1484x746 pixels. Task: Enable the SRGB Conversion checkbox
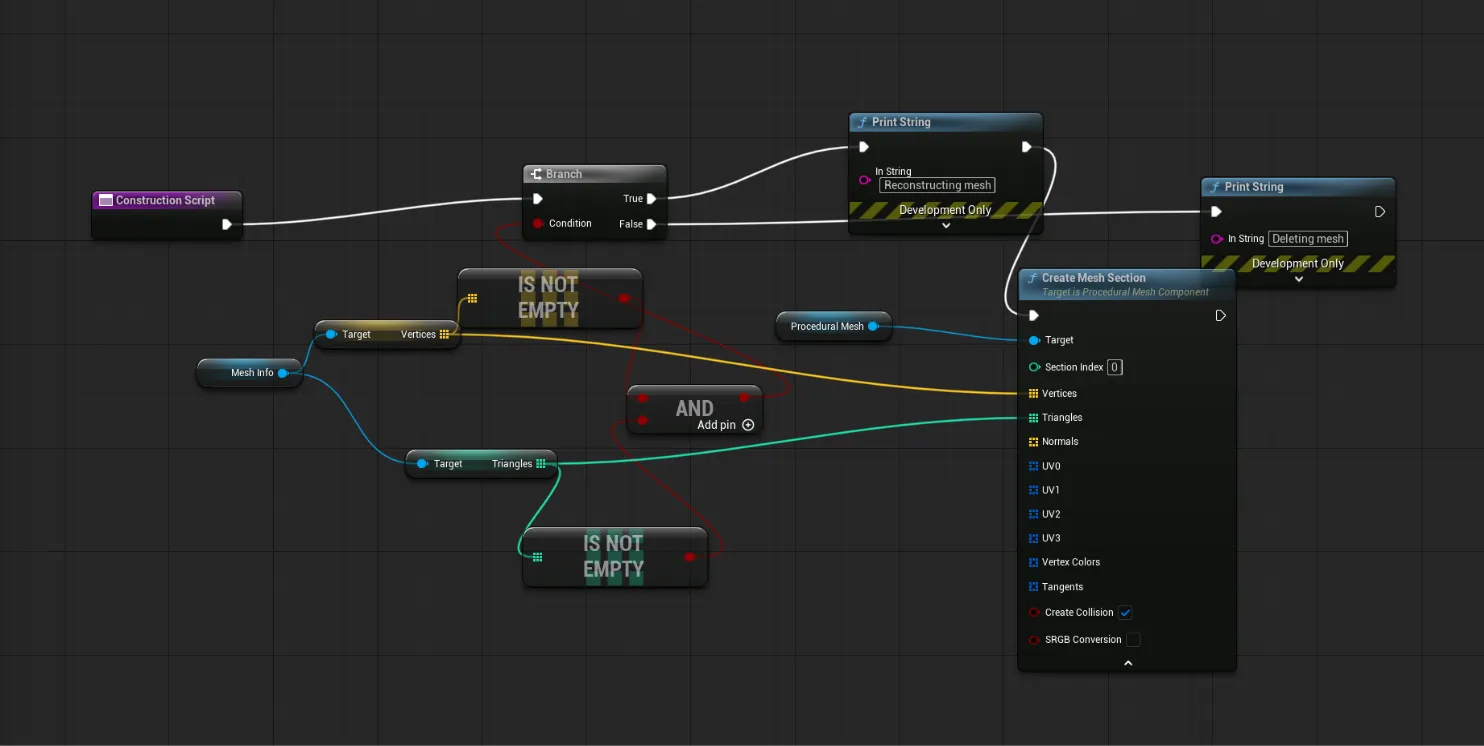click(1133, 639)
